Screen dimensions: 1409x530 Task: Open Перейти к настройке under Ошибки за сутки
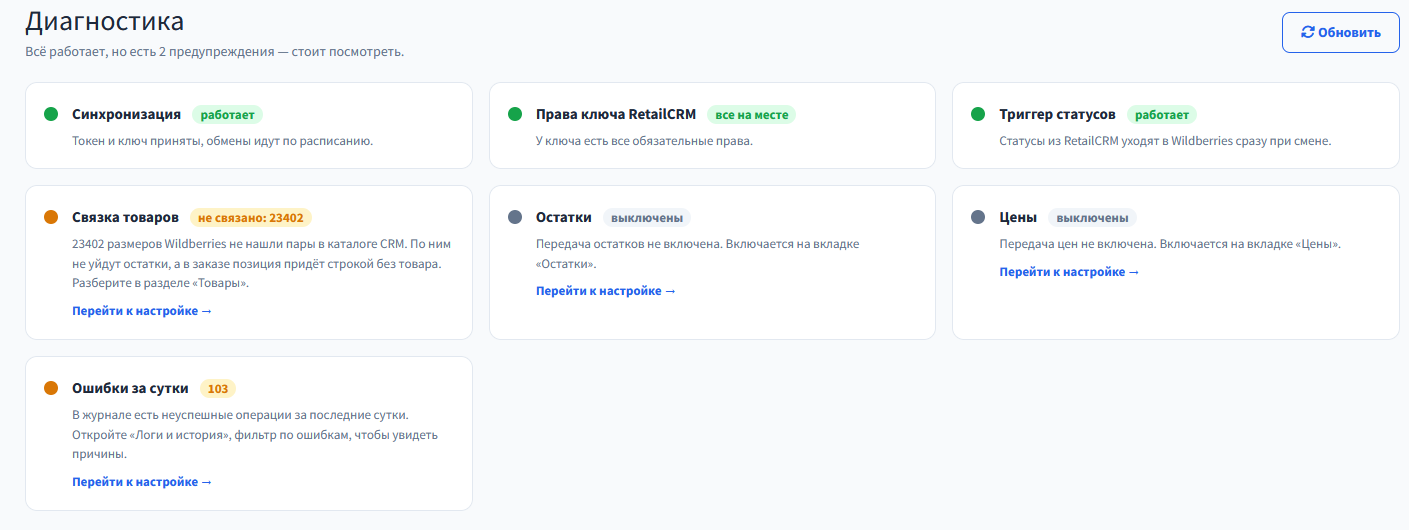142,482
